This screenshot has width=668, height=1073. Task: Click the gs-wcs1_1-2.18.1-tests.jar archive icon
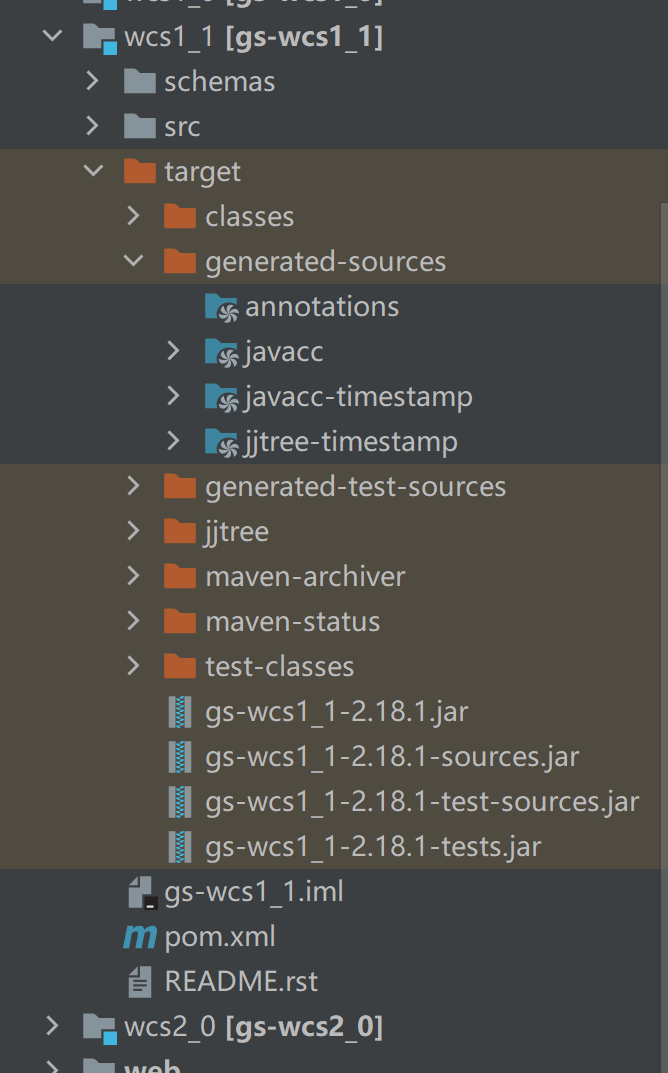180,847
